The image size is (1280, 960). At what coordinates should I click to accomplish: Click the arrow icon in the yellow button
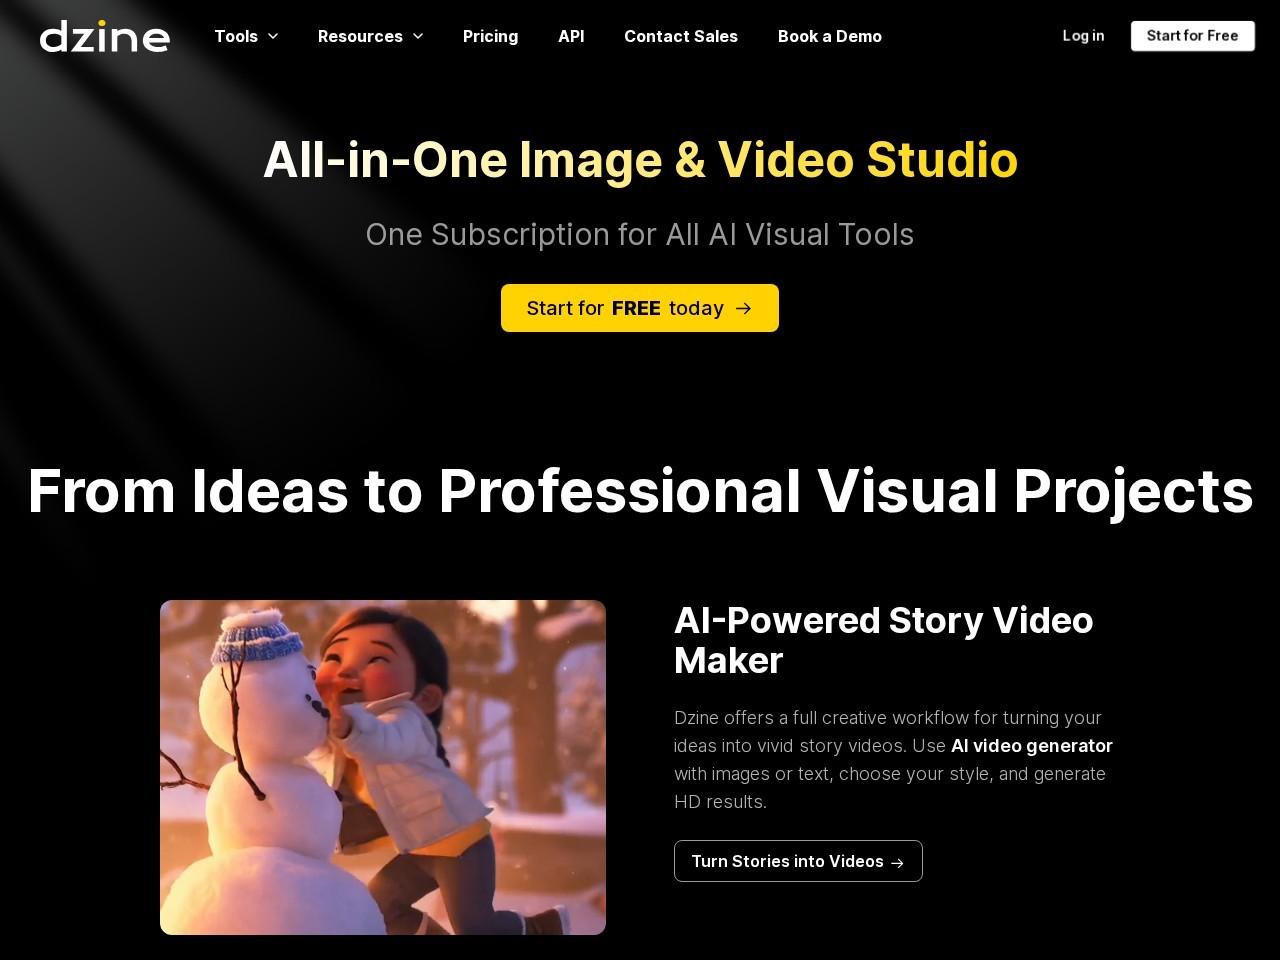coord(743,308)
